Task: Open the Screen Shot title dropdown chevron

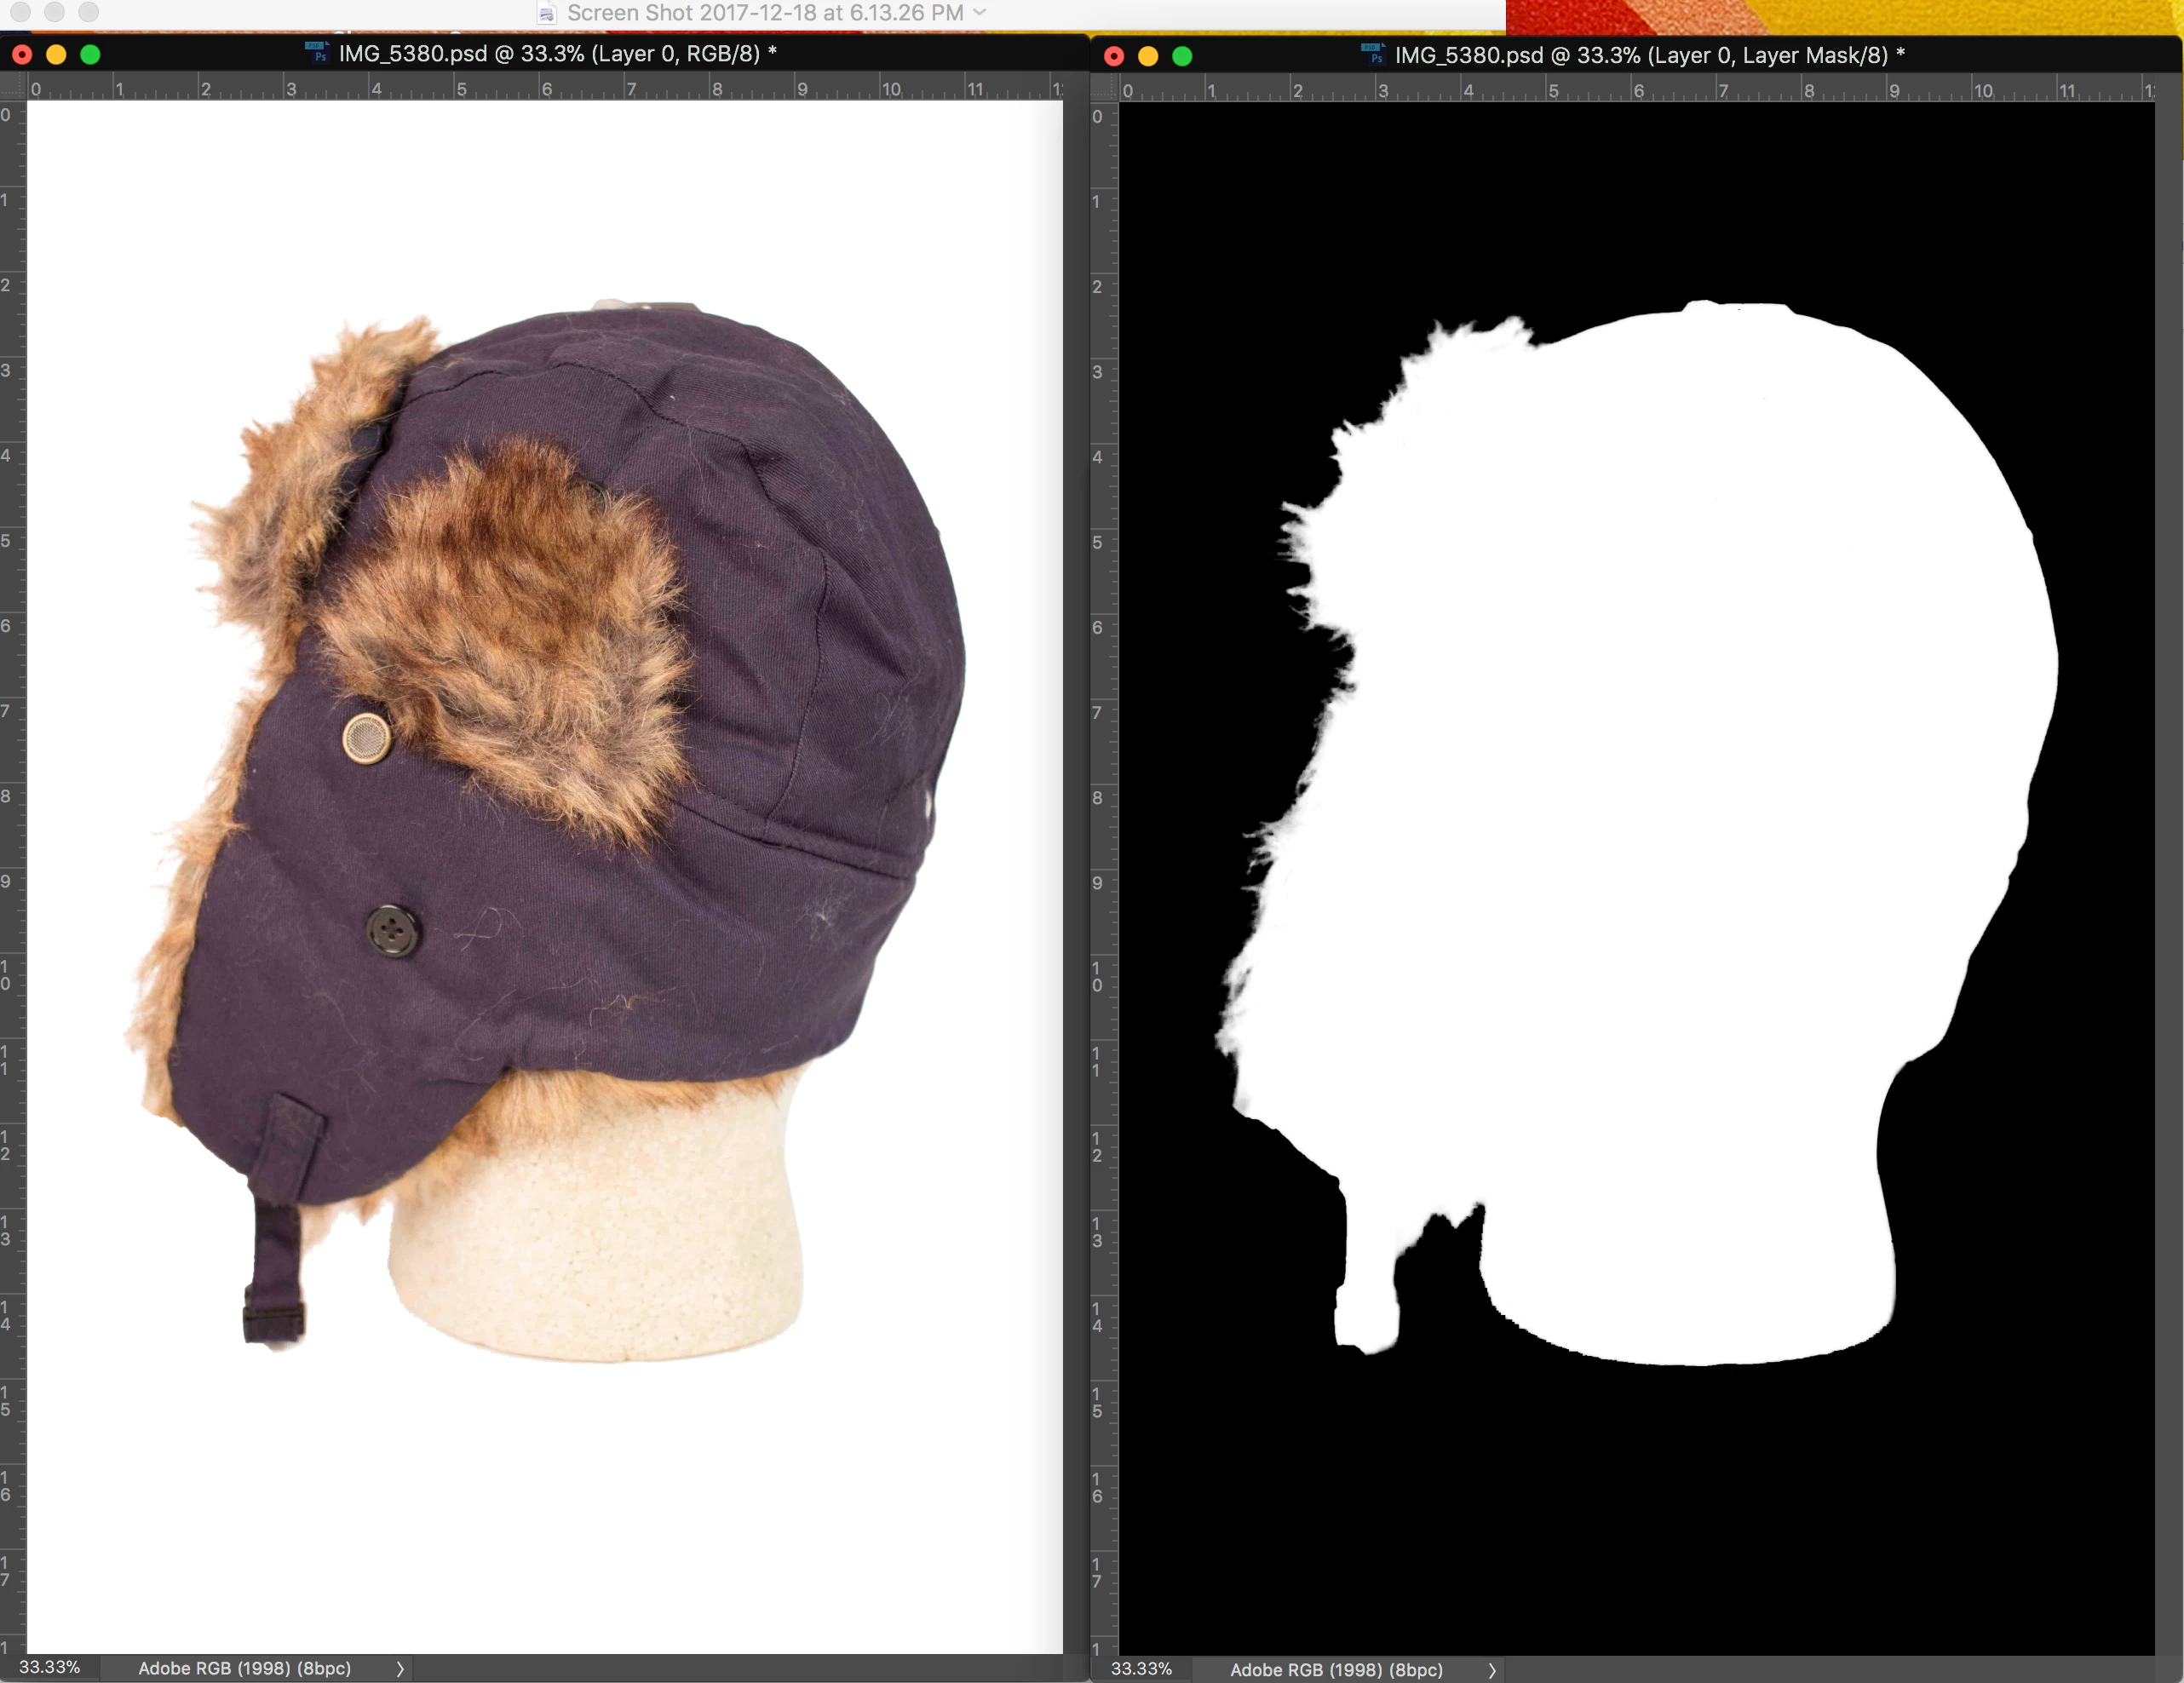Action: 980,13
